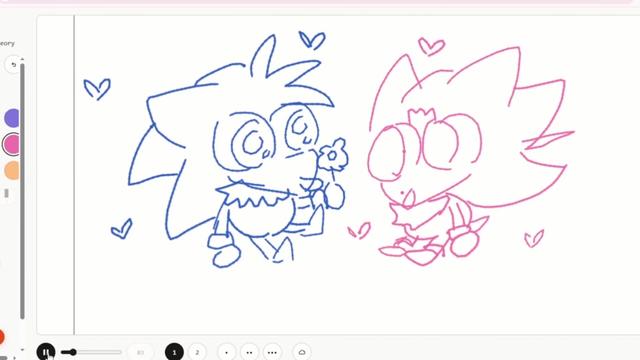Switch to page 1 button
Image resolution: width=640 pixels, height=360 pixels.
coord(174,352)
